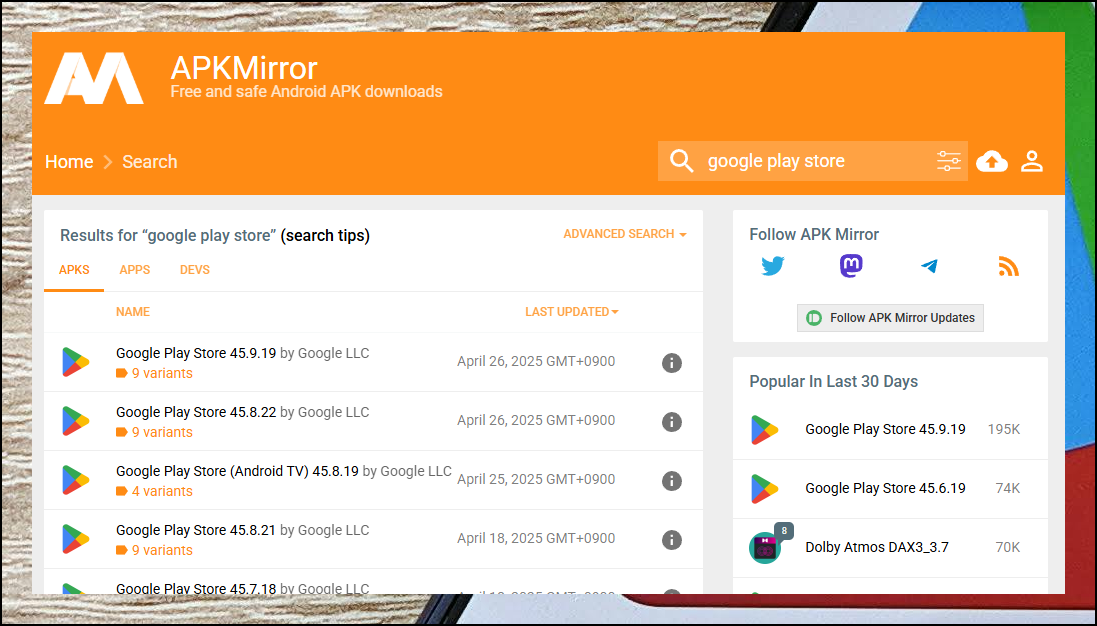Open popular Google Play Store 45.9.19 link

885,429
